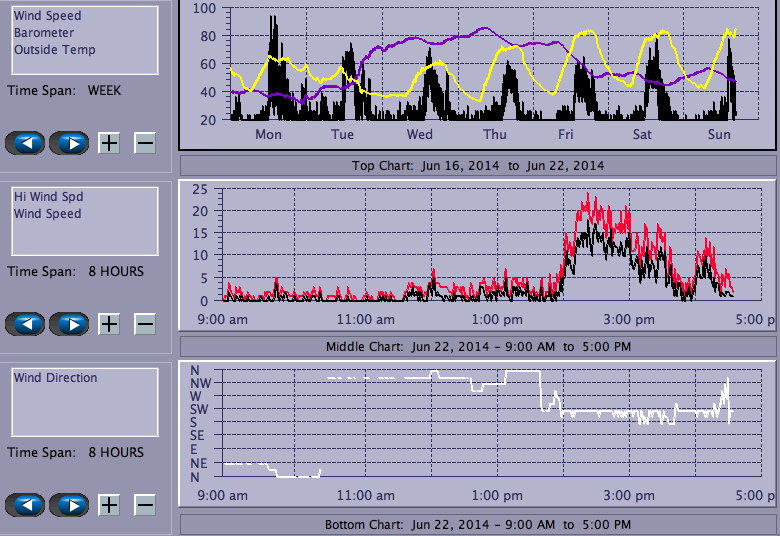Select Hi Wind Spd in the middle list

click(x=48, y=197)
